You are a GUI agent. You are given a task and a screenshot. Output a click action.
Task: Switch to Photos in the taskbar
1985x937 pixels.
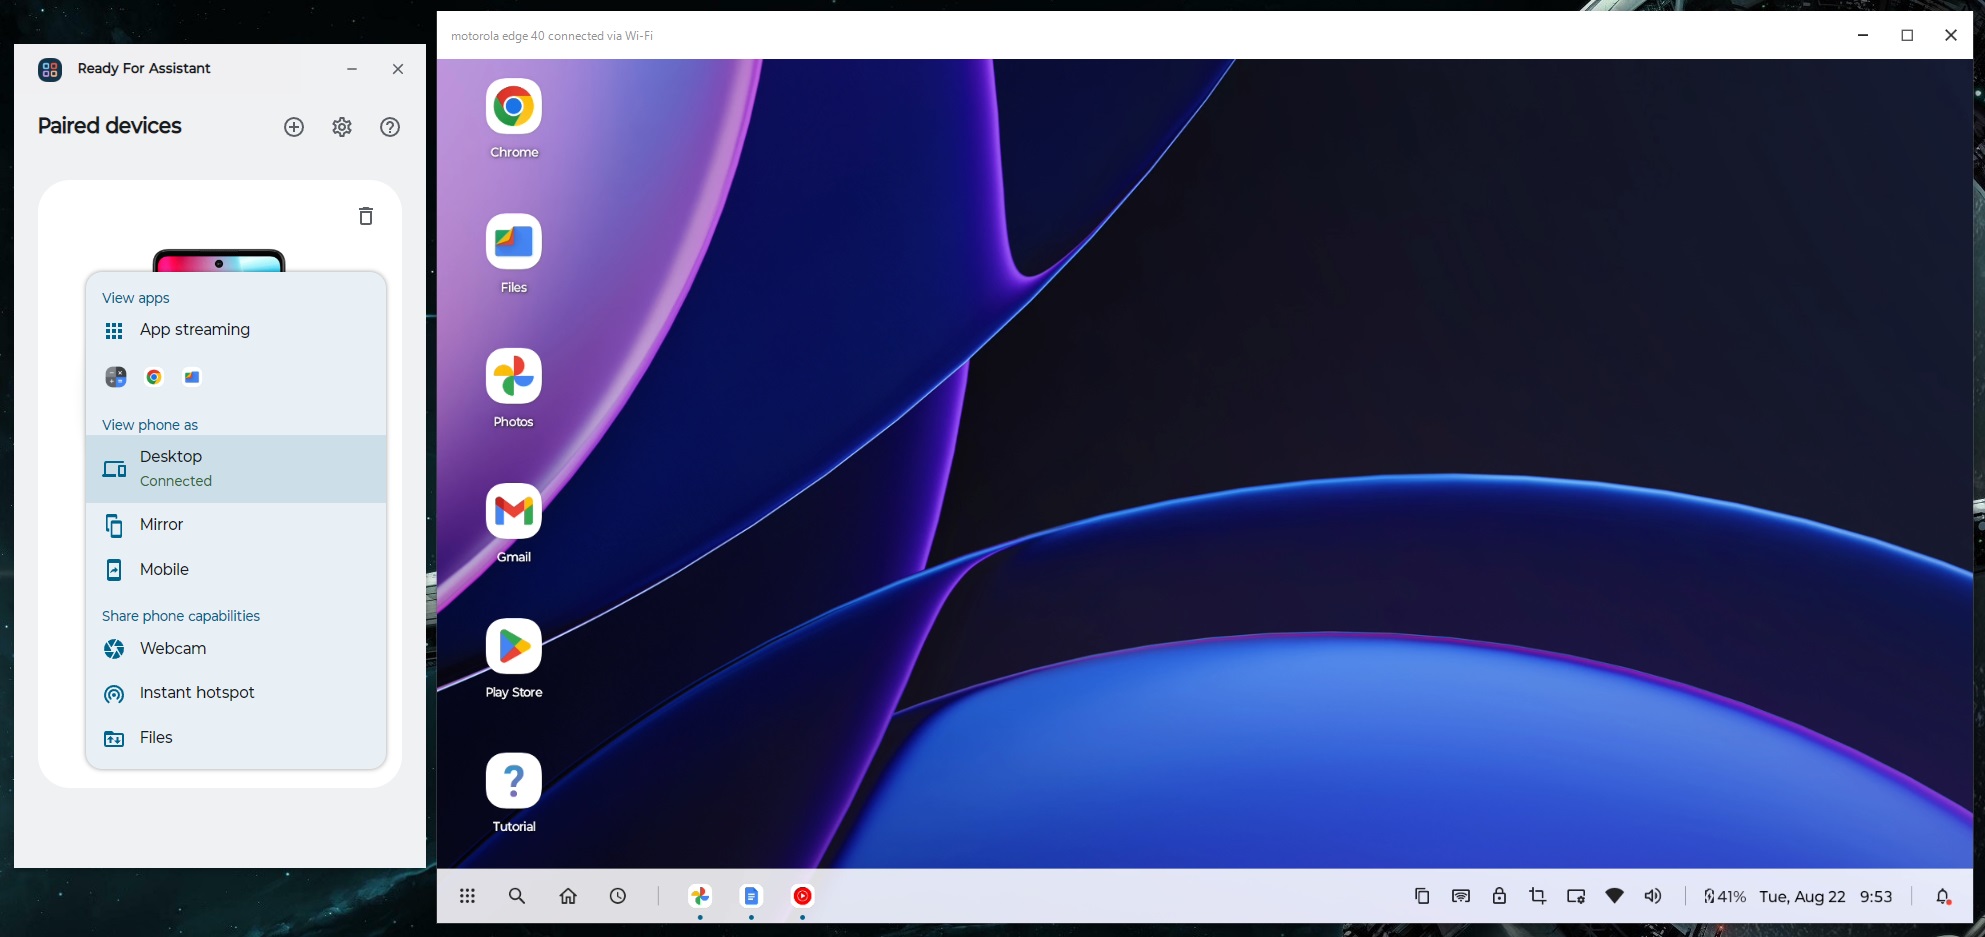pos(700,896)
